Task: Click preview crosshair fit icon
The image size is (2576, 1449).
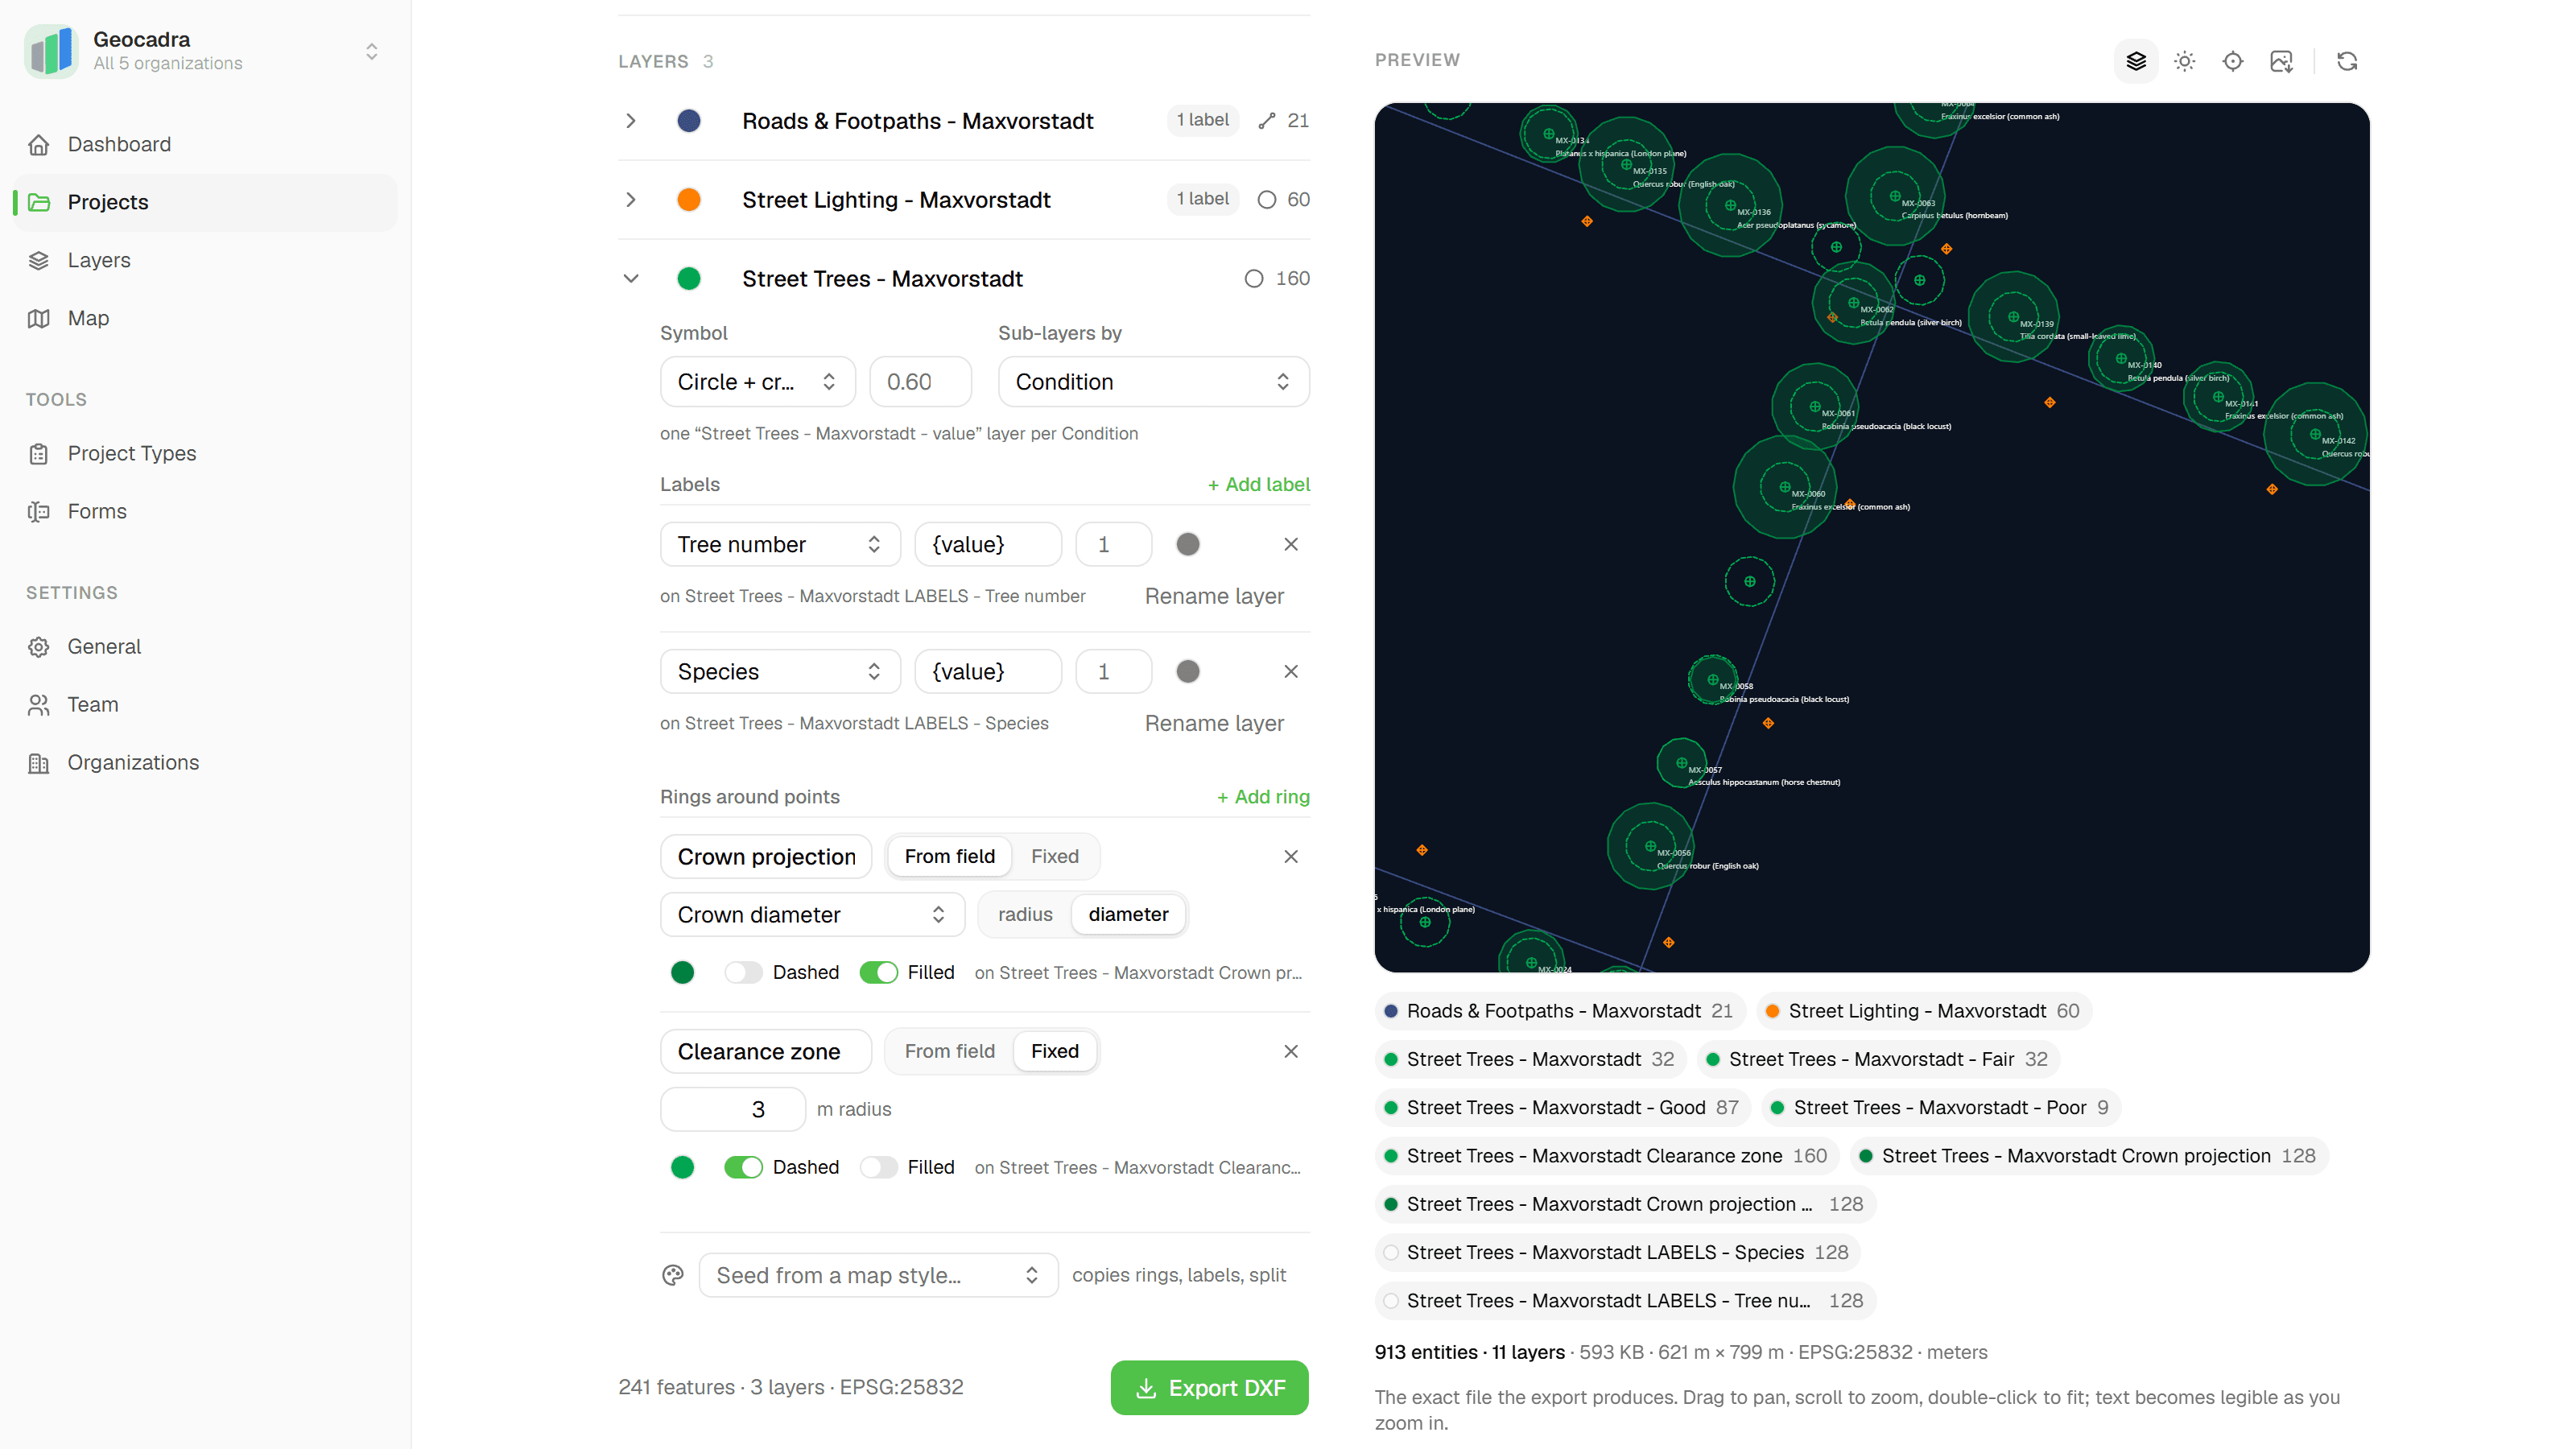Action: coord(2233,61)
